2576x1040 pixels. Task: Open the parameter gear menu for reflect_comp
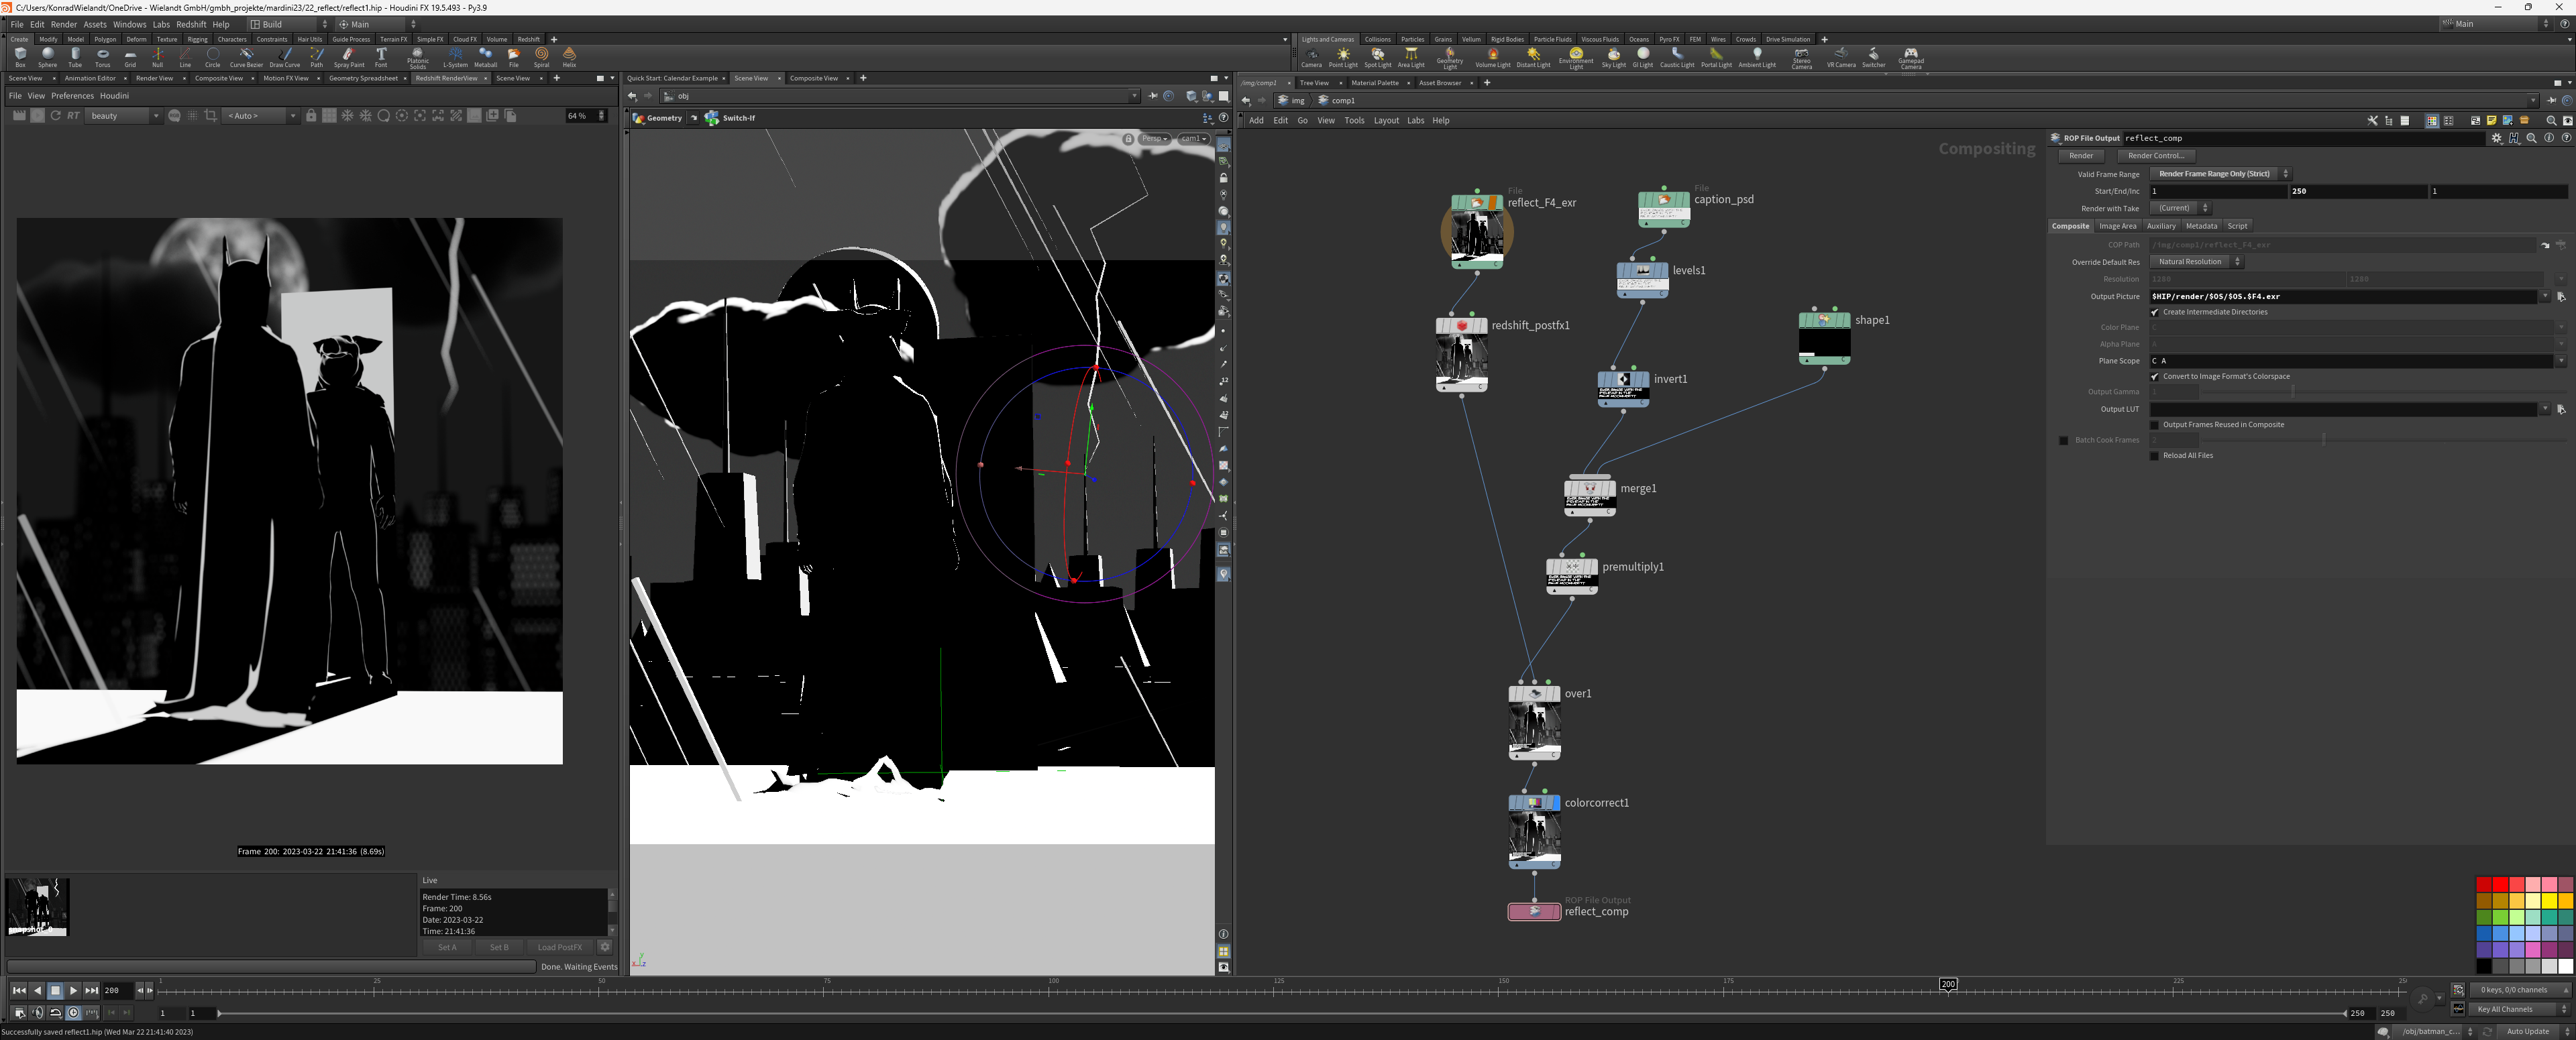(x=2497, y=138)
